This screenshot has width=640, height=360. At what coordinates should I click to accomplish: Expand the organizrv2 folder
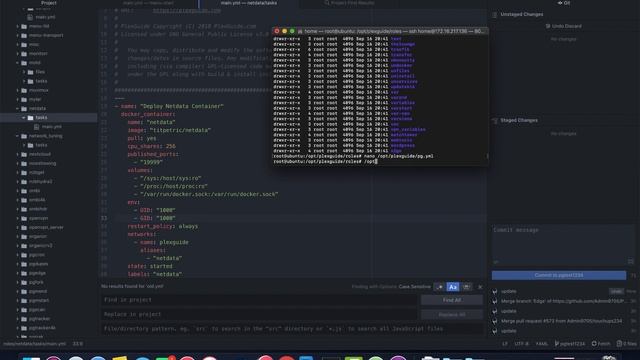(18, 246)
